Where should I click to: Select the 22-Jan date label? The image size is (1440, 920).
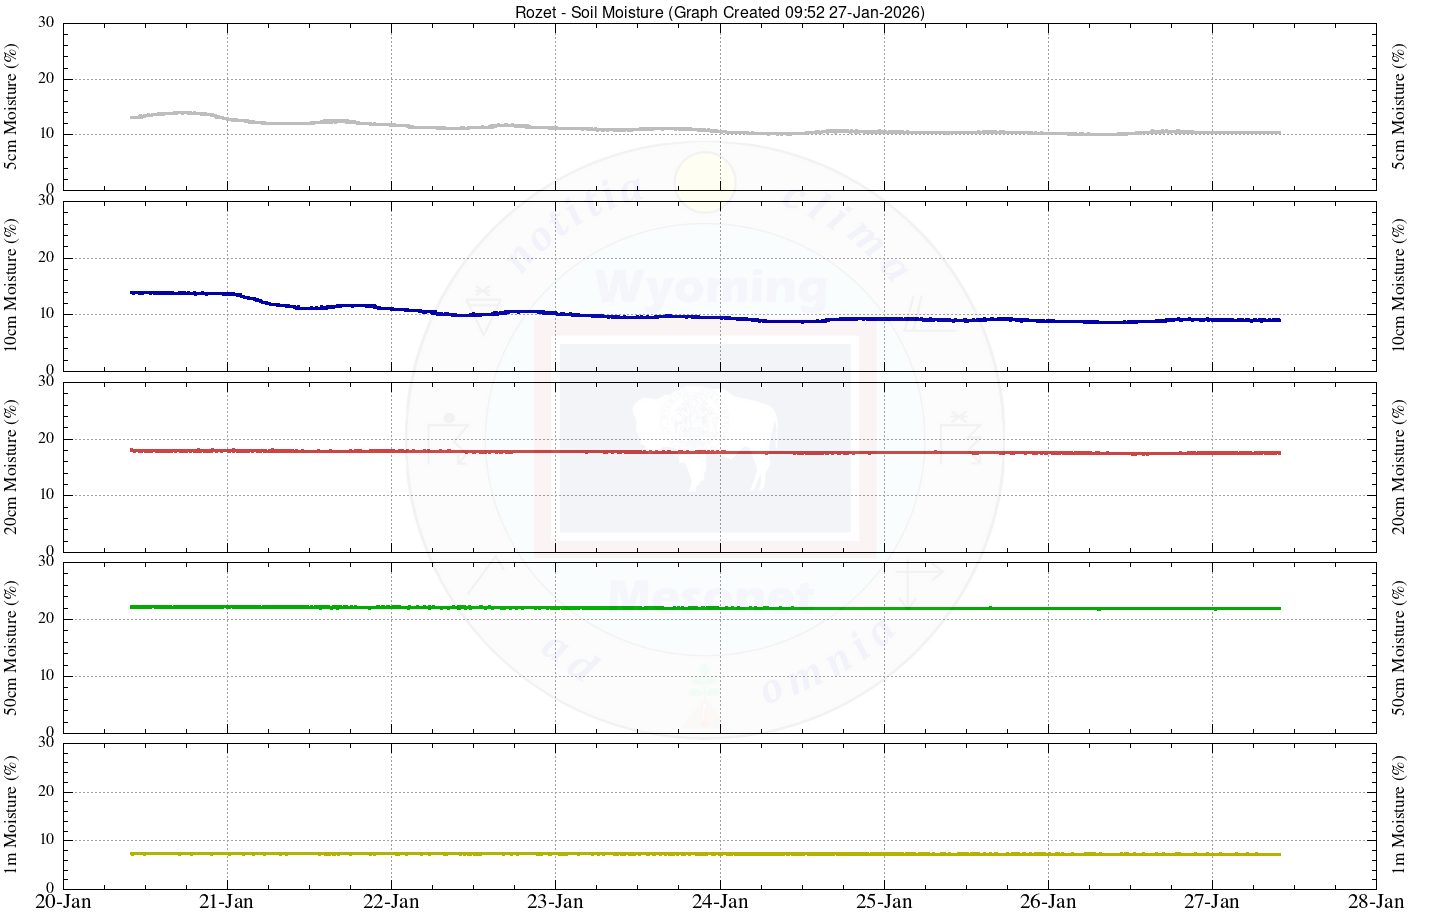(x=391, y=902)
